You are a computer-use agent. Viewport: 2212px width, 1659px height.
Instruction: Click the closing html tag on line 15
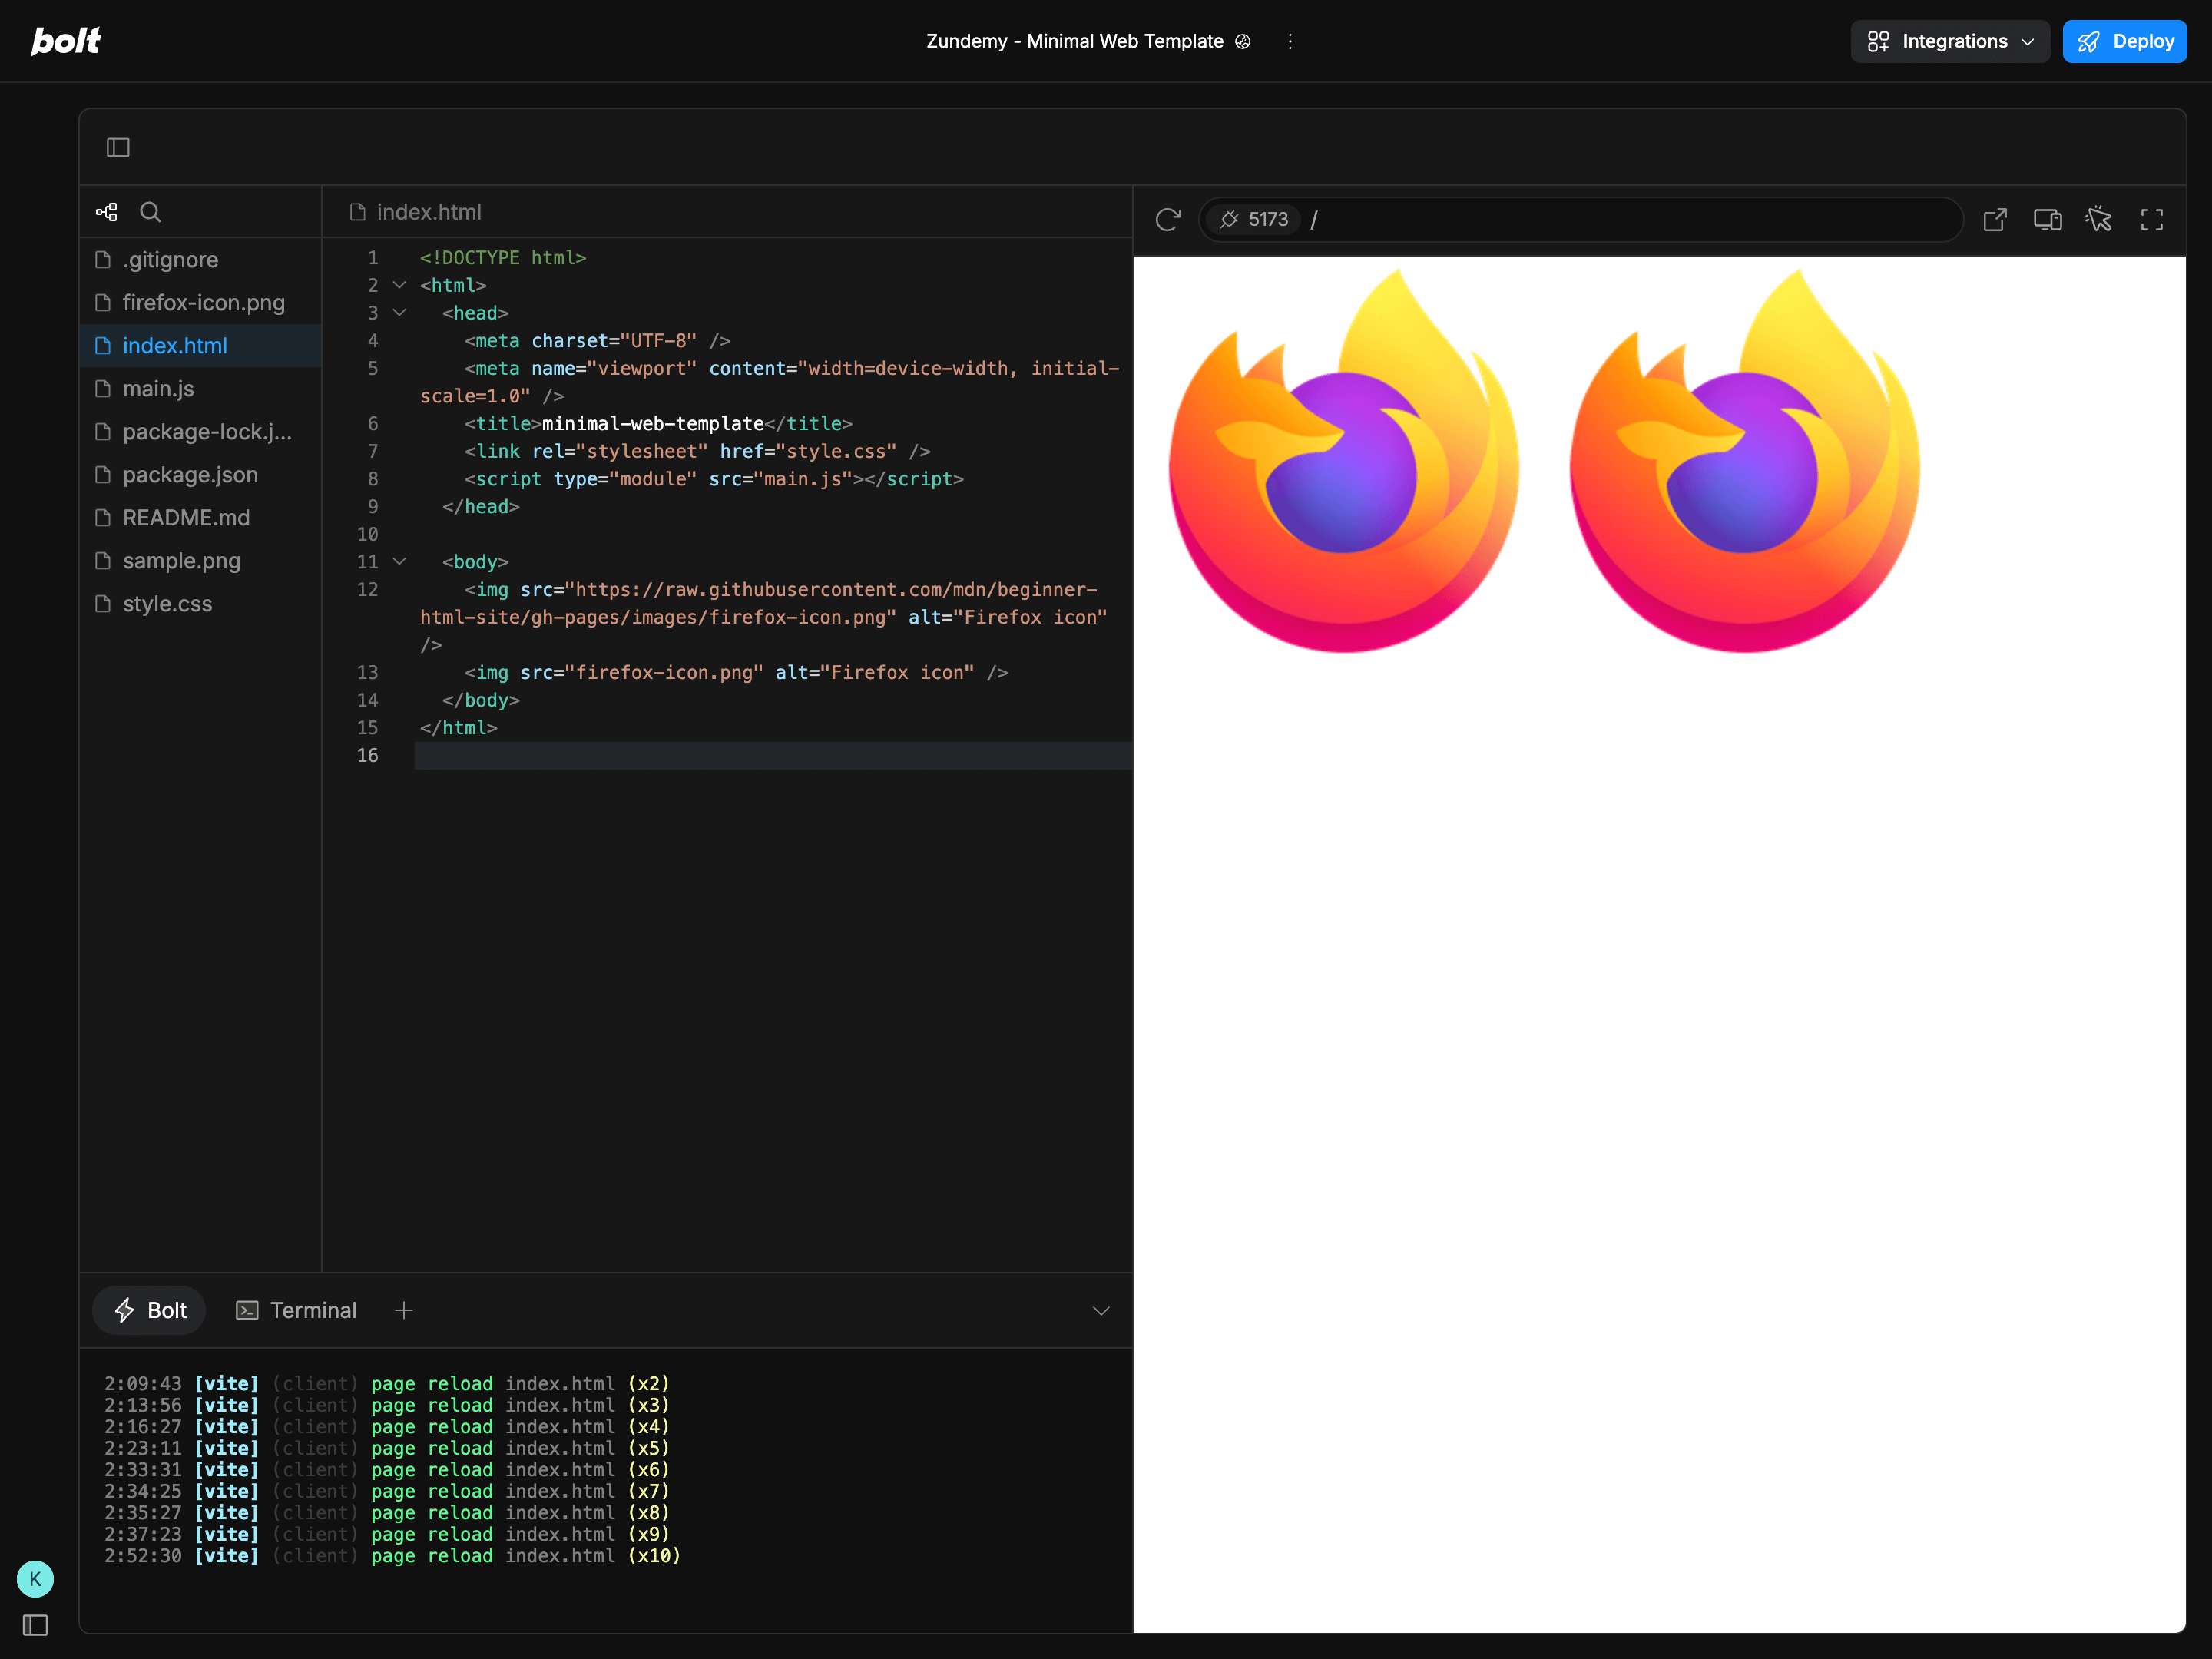coord(459,728)
